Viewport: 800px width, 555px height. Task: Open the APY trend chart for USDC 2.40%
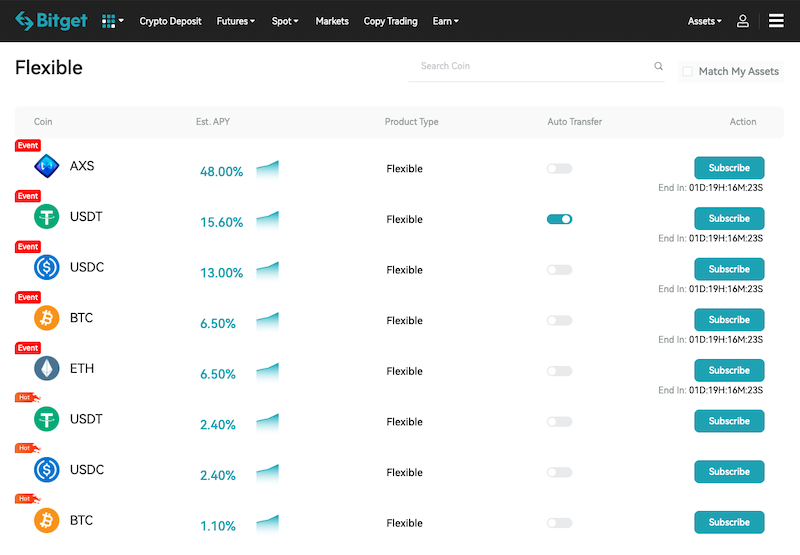(267, 473)
